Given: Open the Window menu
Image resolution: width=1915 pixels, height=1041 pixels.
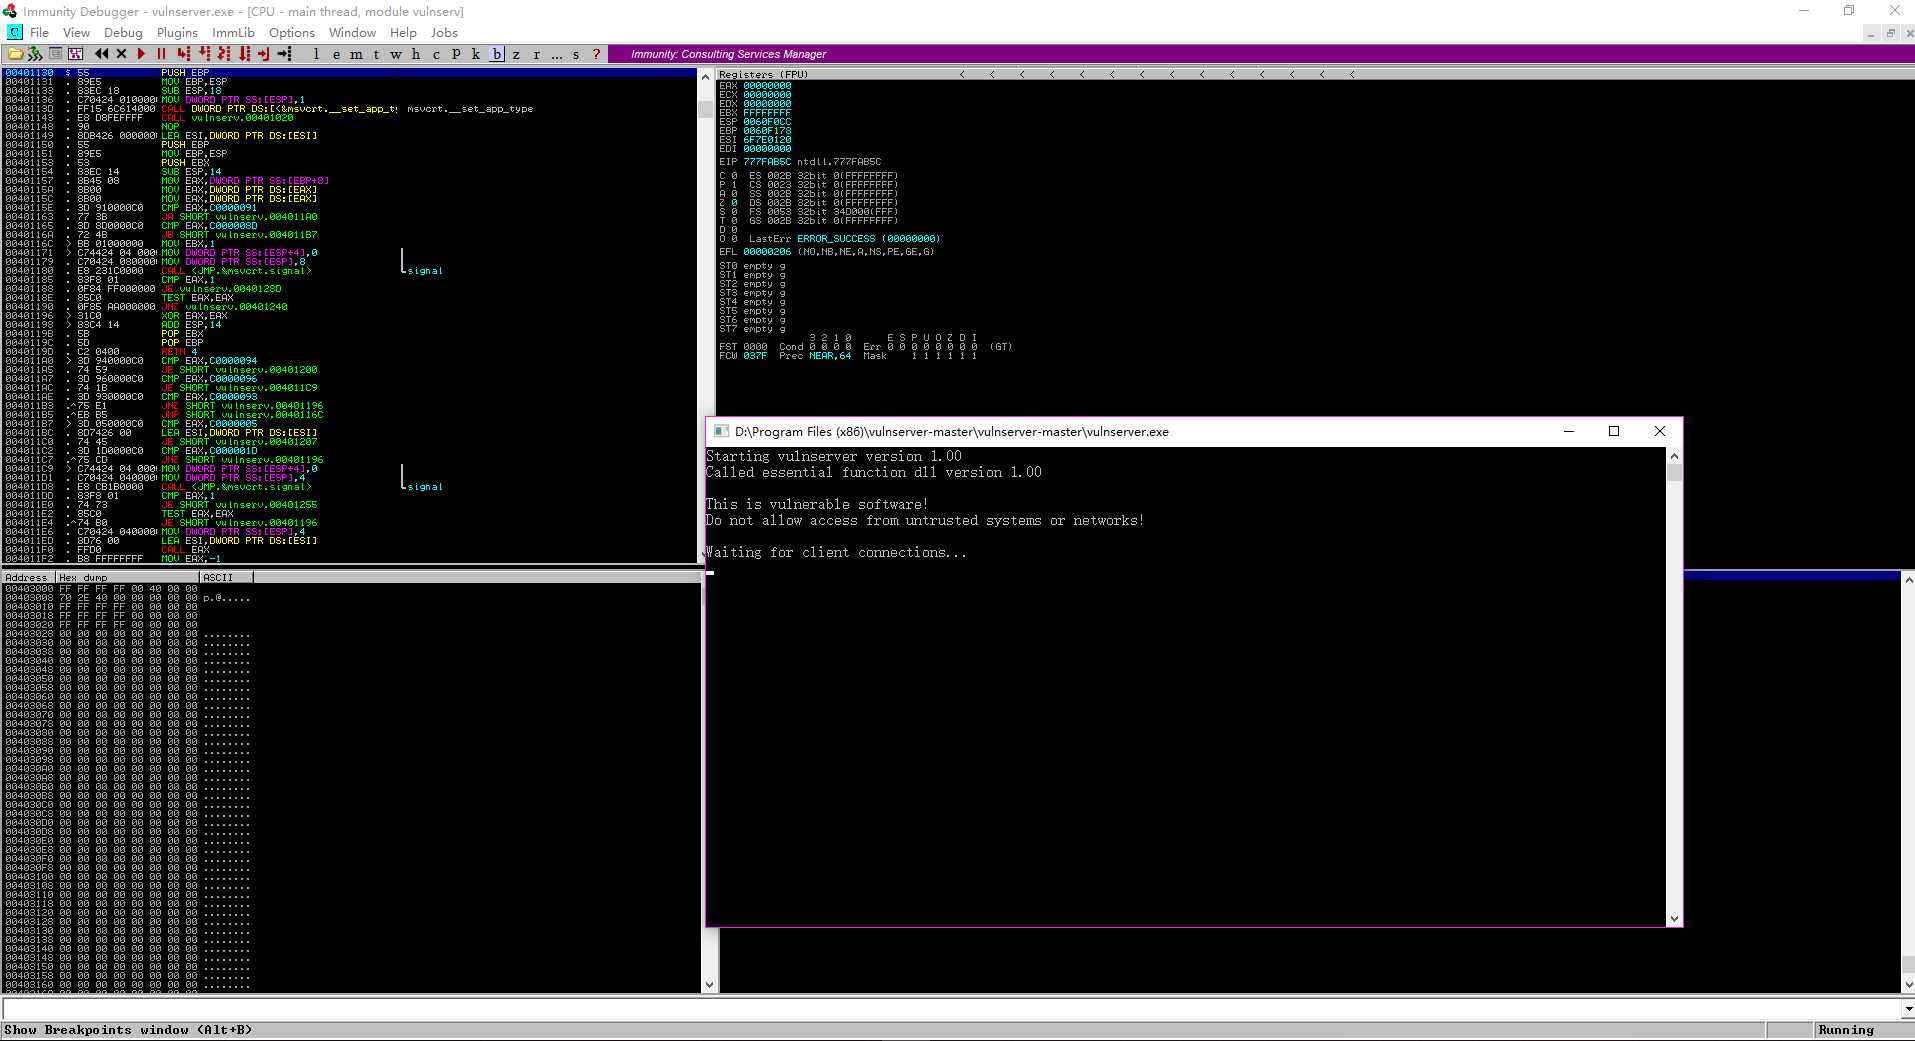Looking at the screenshot, I should pyautogui.click(x=353, y=33).
